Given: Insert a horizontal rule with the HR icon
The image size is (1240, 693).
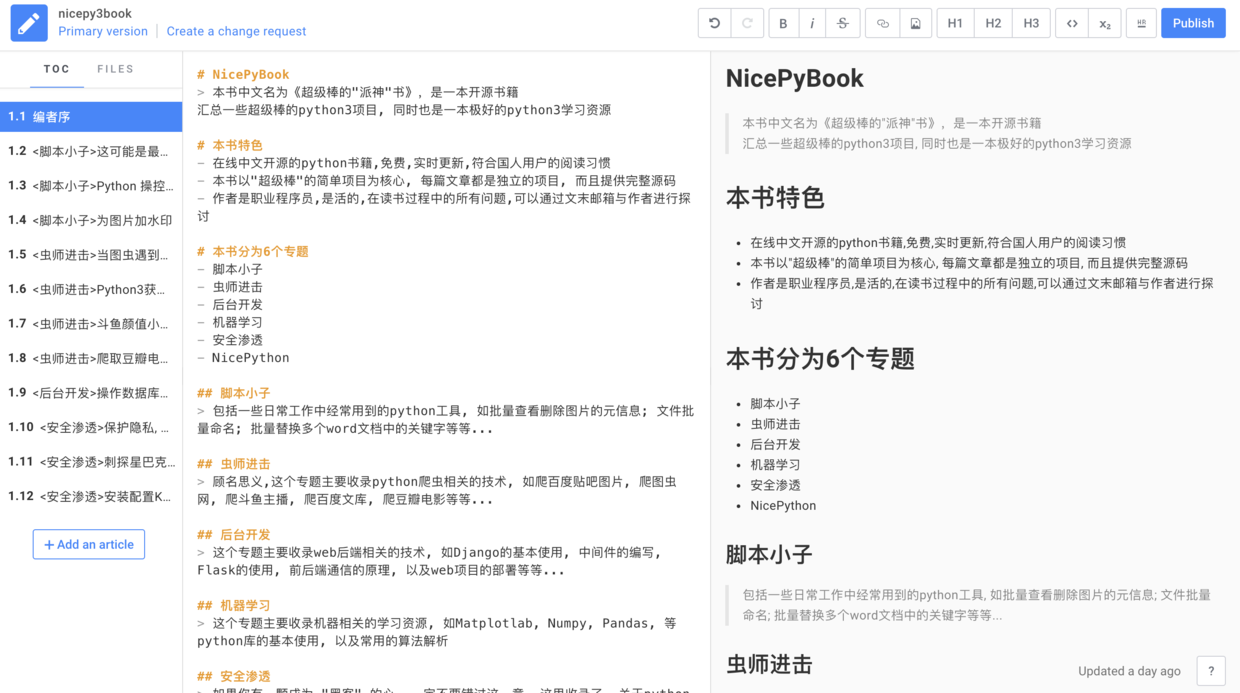Looking at the screenshot, I should (1140, 22).
